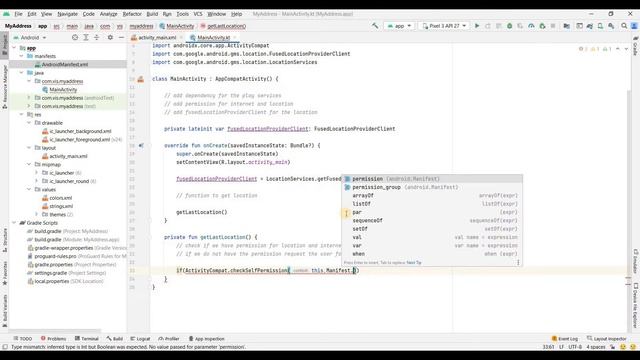Open the VCS menu
The height and width of the screenshot is (360, 640).
(x=198, y=14)
